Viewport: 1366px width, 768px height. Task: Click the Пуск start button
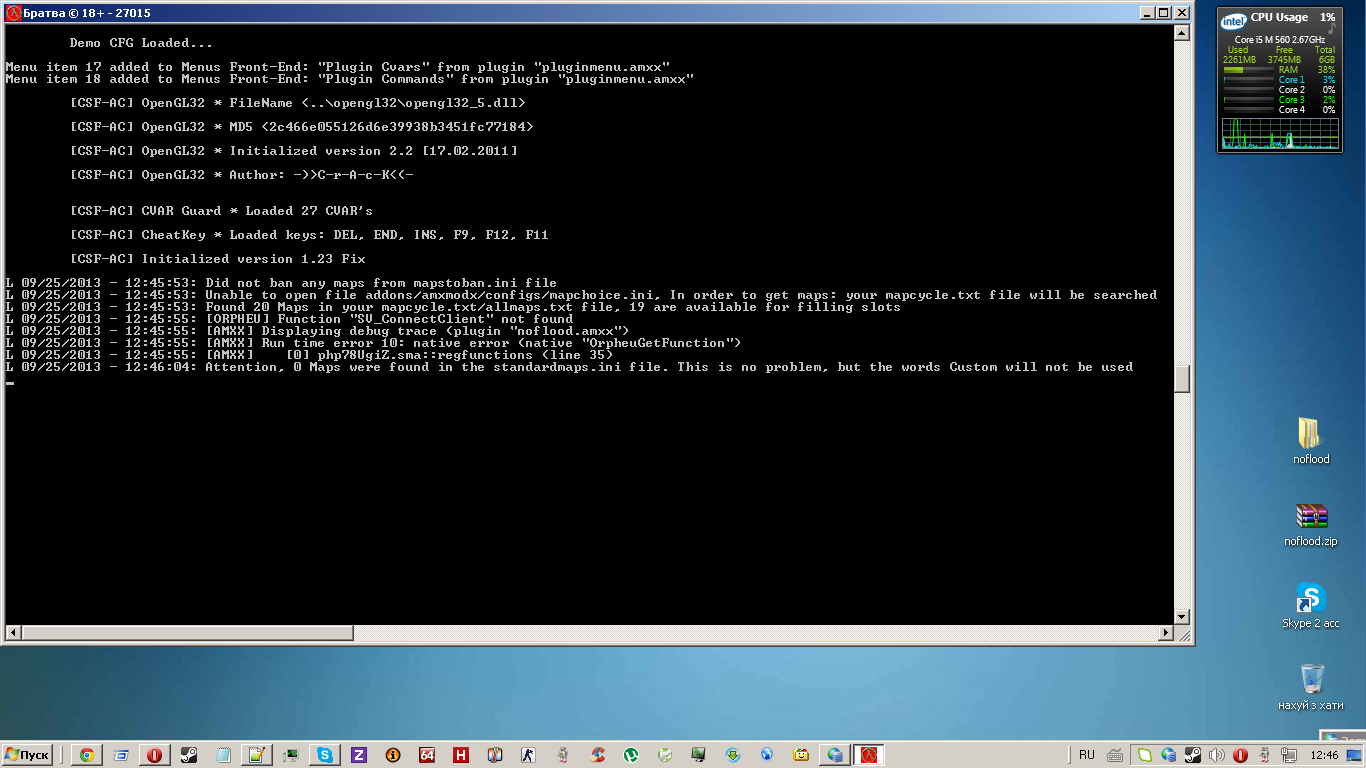[x=27, y=755]
